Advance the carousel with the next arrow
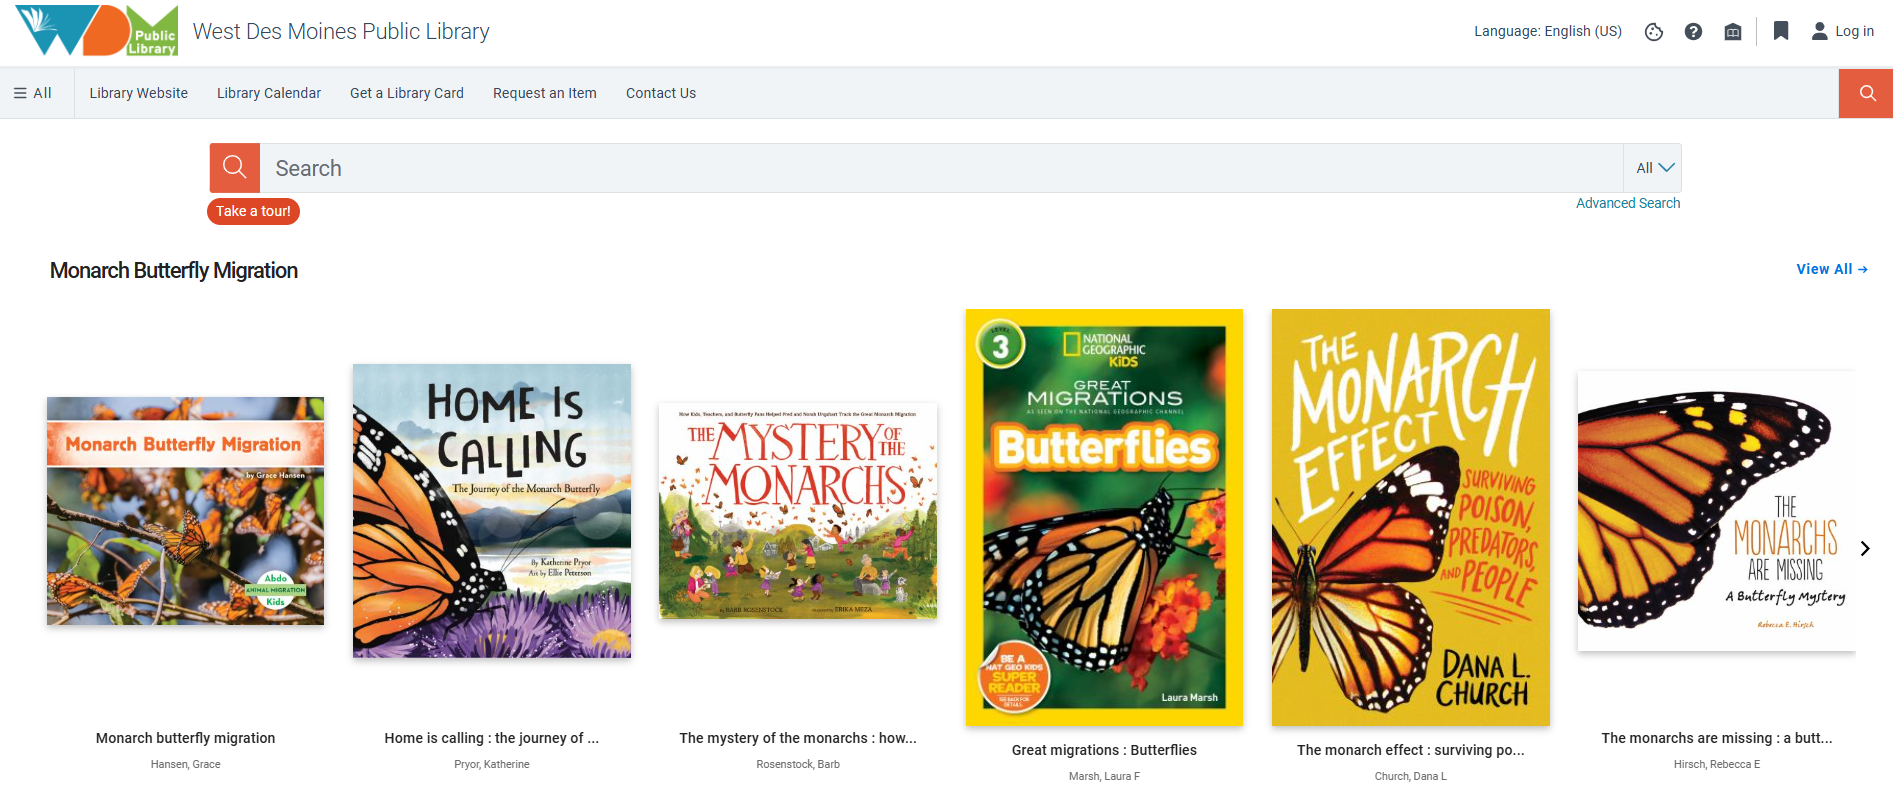 click(1865, 548)
